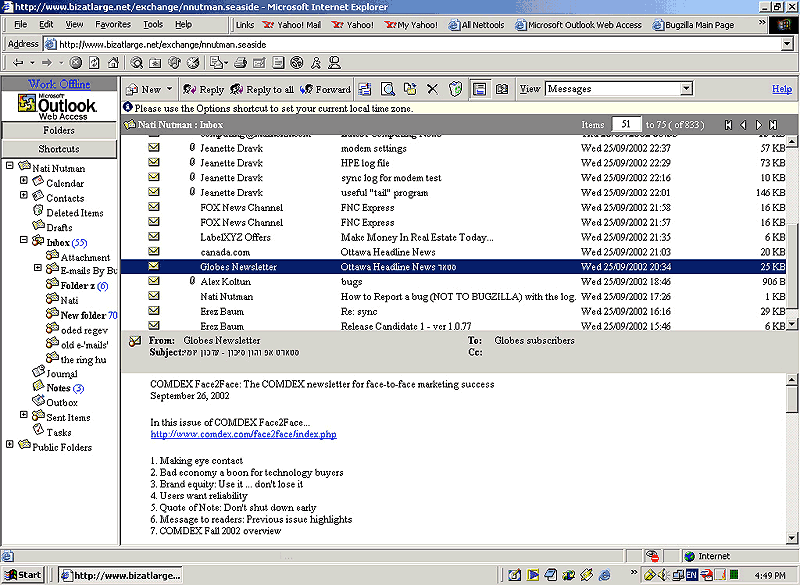Viewport: 800px width, 585px height.
Task: Empty the Deleted Items folder
Action: (x=455, y=89)
